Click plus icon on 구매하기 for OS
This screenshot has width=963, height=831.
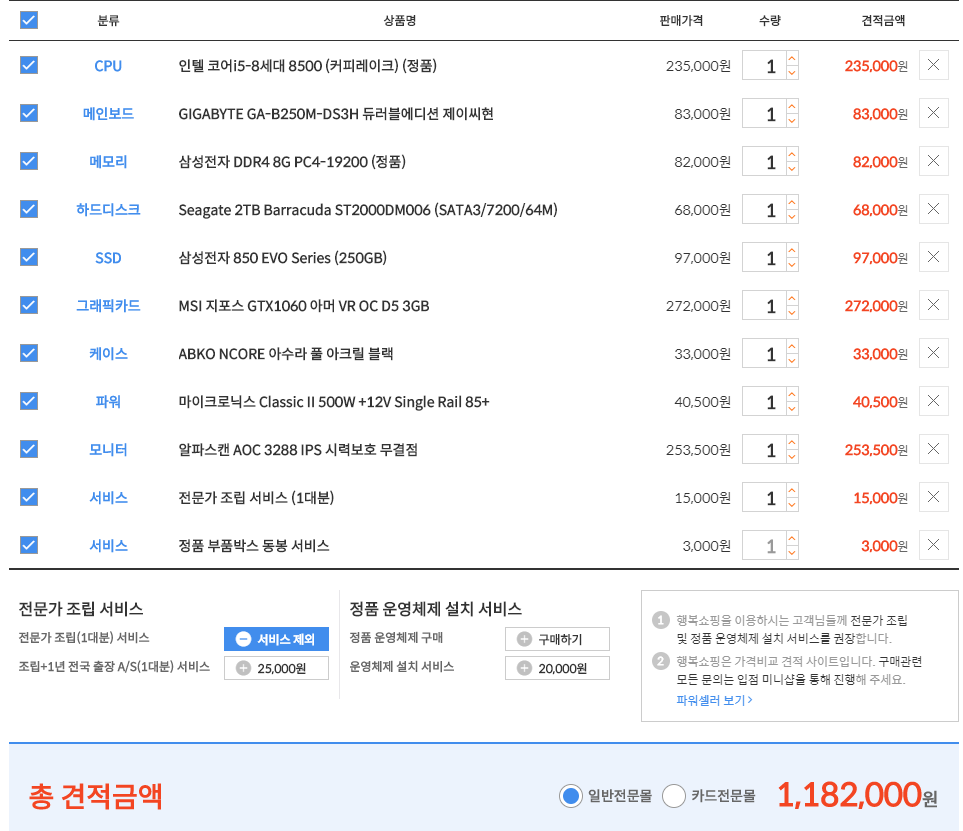pyautogui.click(x=524, y=640)
